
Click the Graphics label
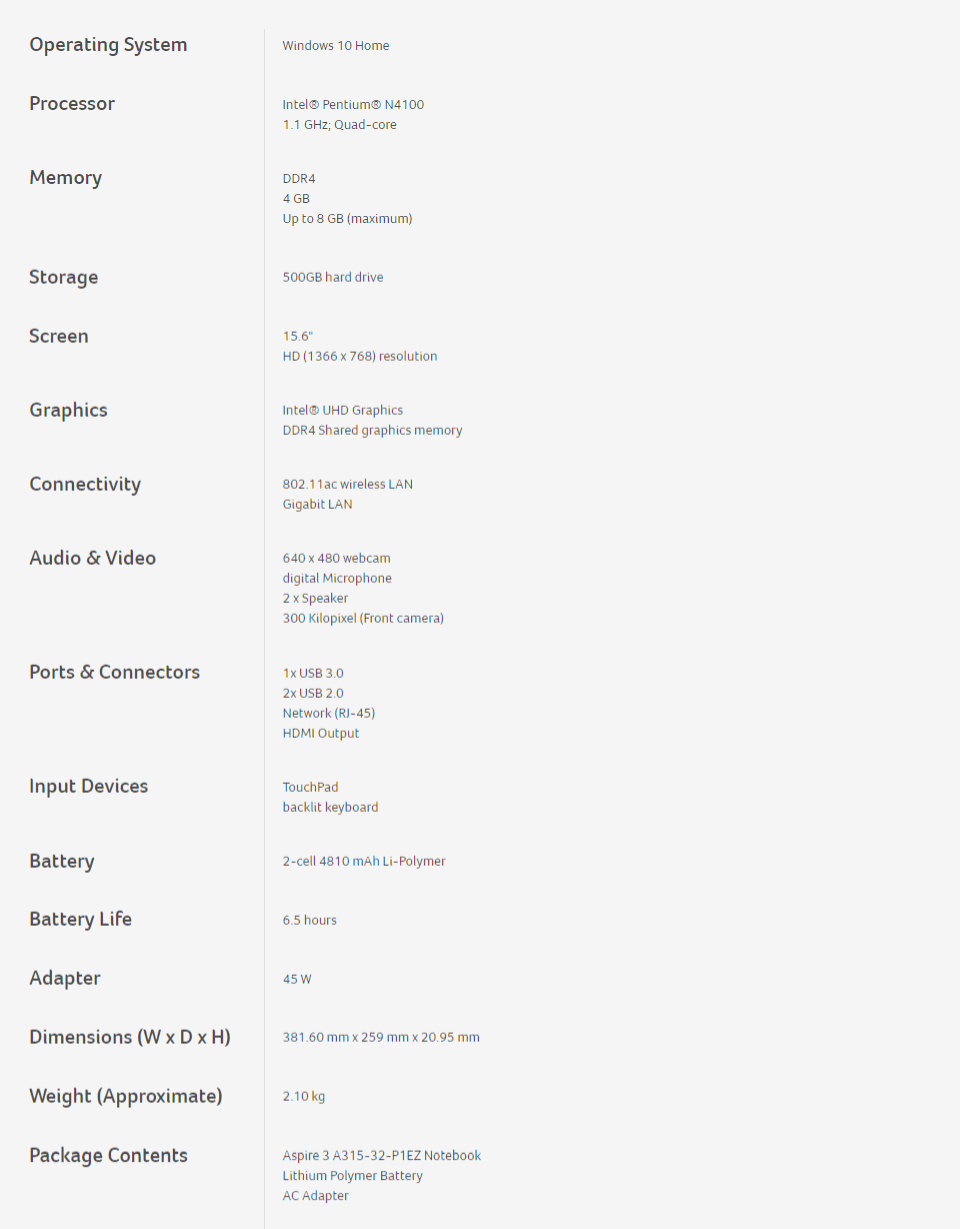[x=68, y=410]
